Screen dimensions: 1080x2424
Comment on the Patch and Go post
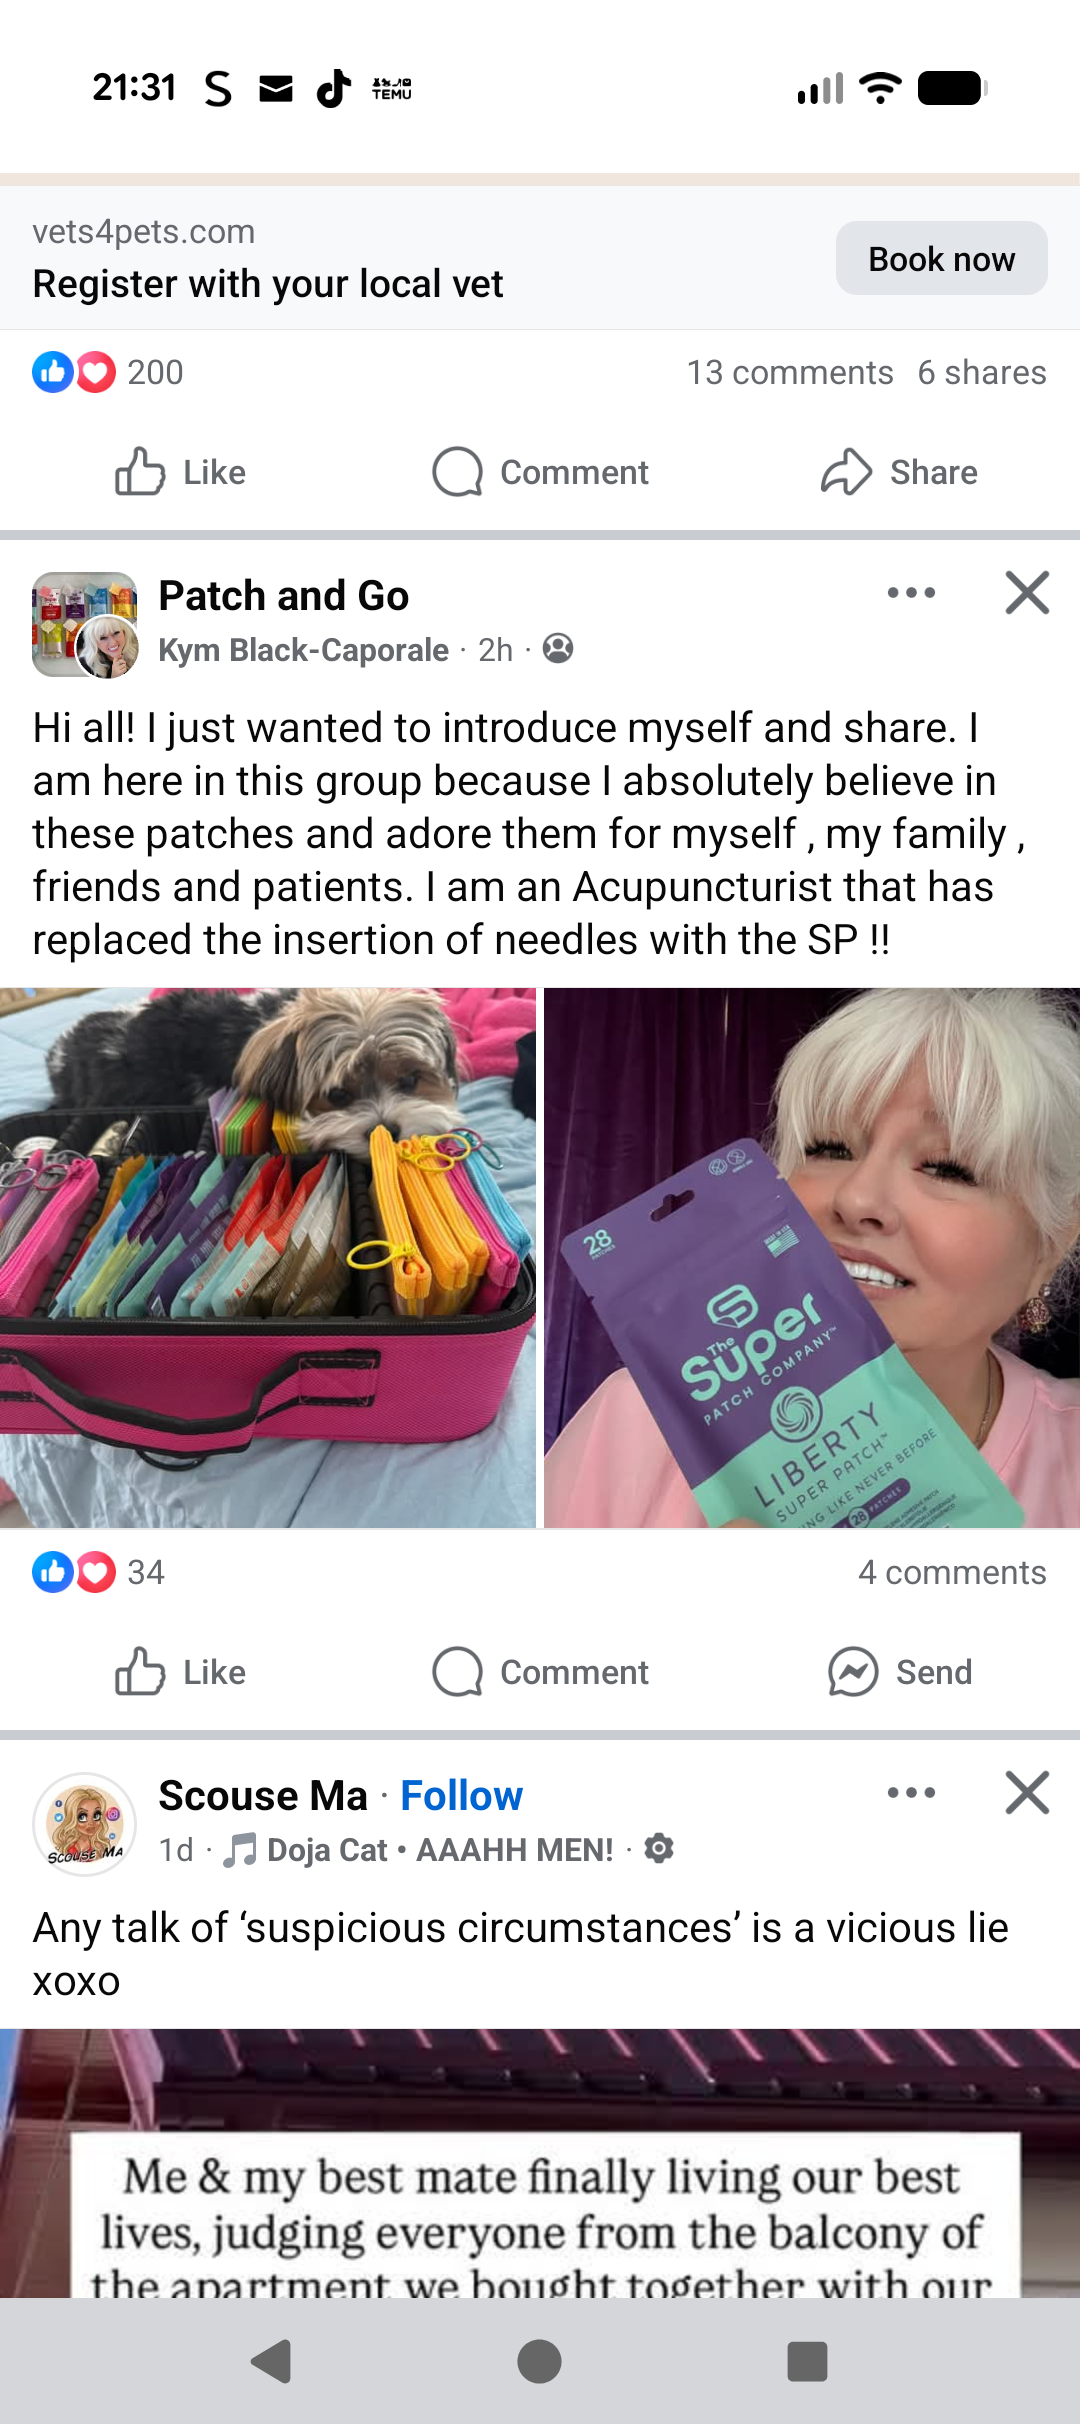coord(540,1672)
